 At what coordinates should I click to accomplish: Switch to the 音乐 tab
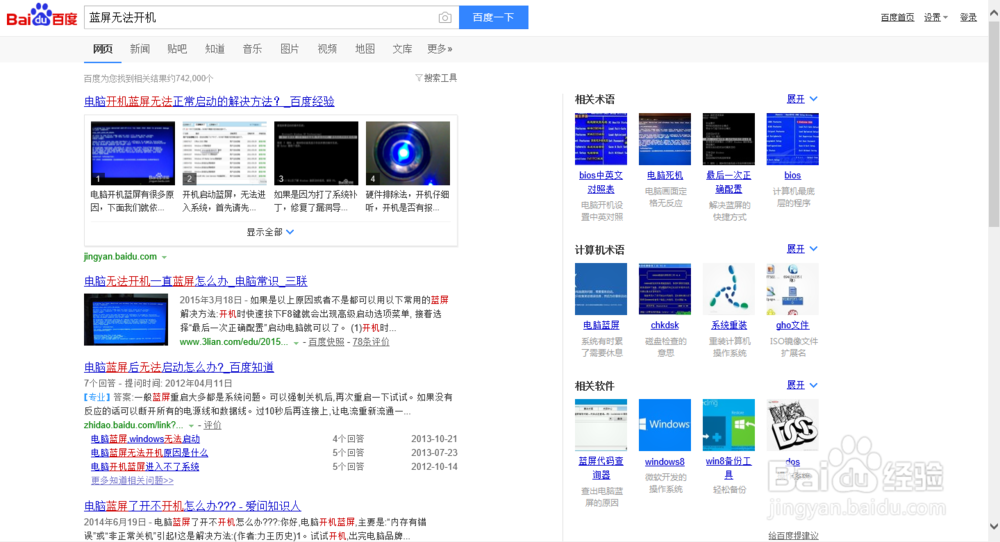pos(252,49)
